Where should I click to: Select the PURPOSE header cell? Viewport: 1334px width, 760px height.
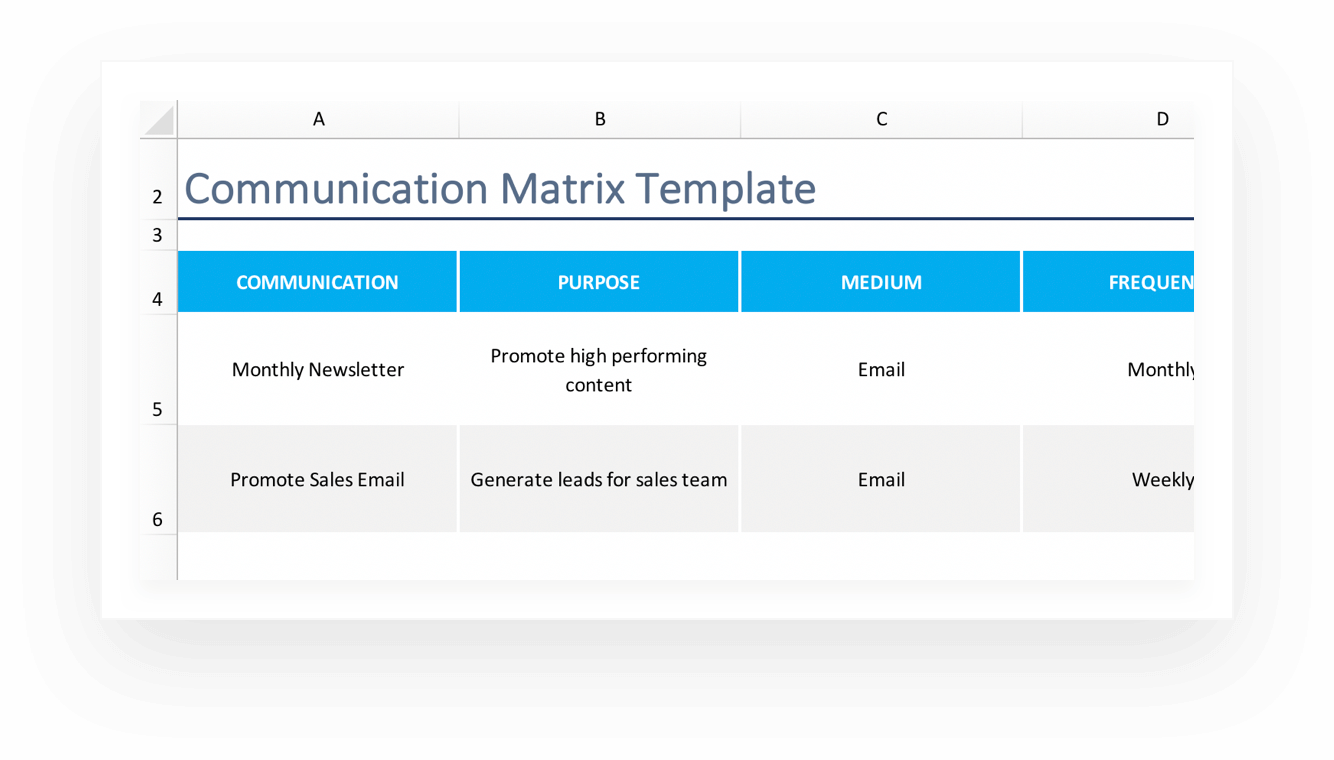(x=599, y=282)
